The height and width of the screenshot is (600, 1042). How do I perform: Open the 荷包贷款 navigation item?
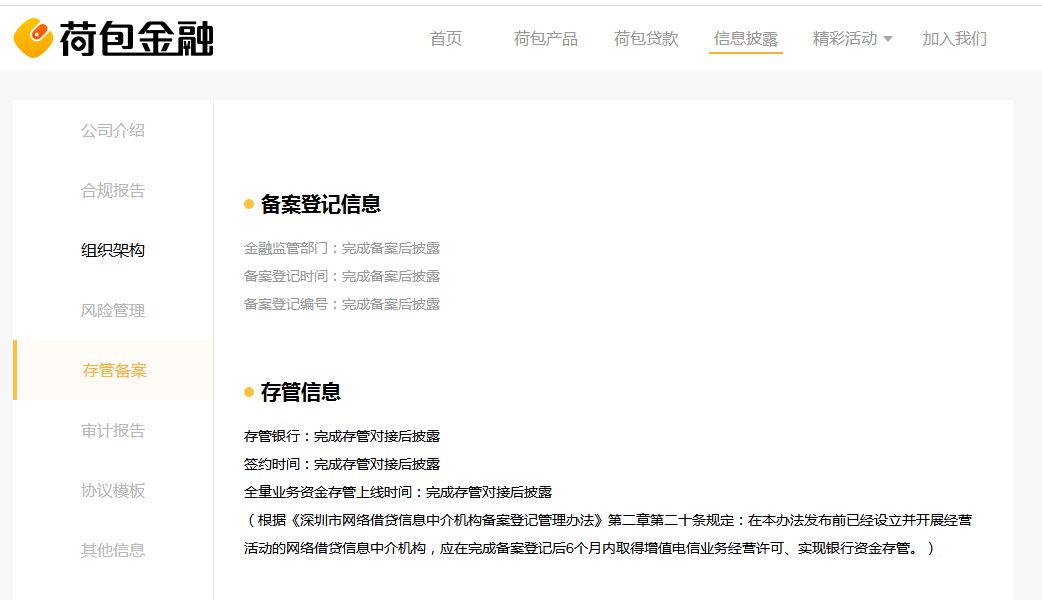[x=645, y=38]
